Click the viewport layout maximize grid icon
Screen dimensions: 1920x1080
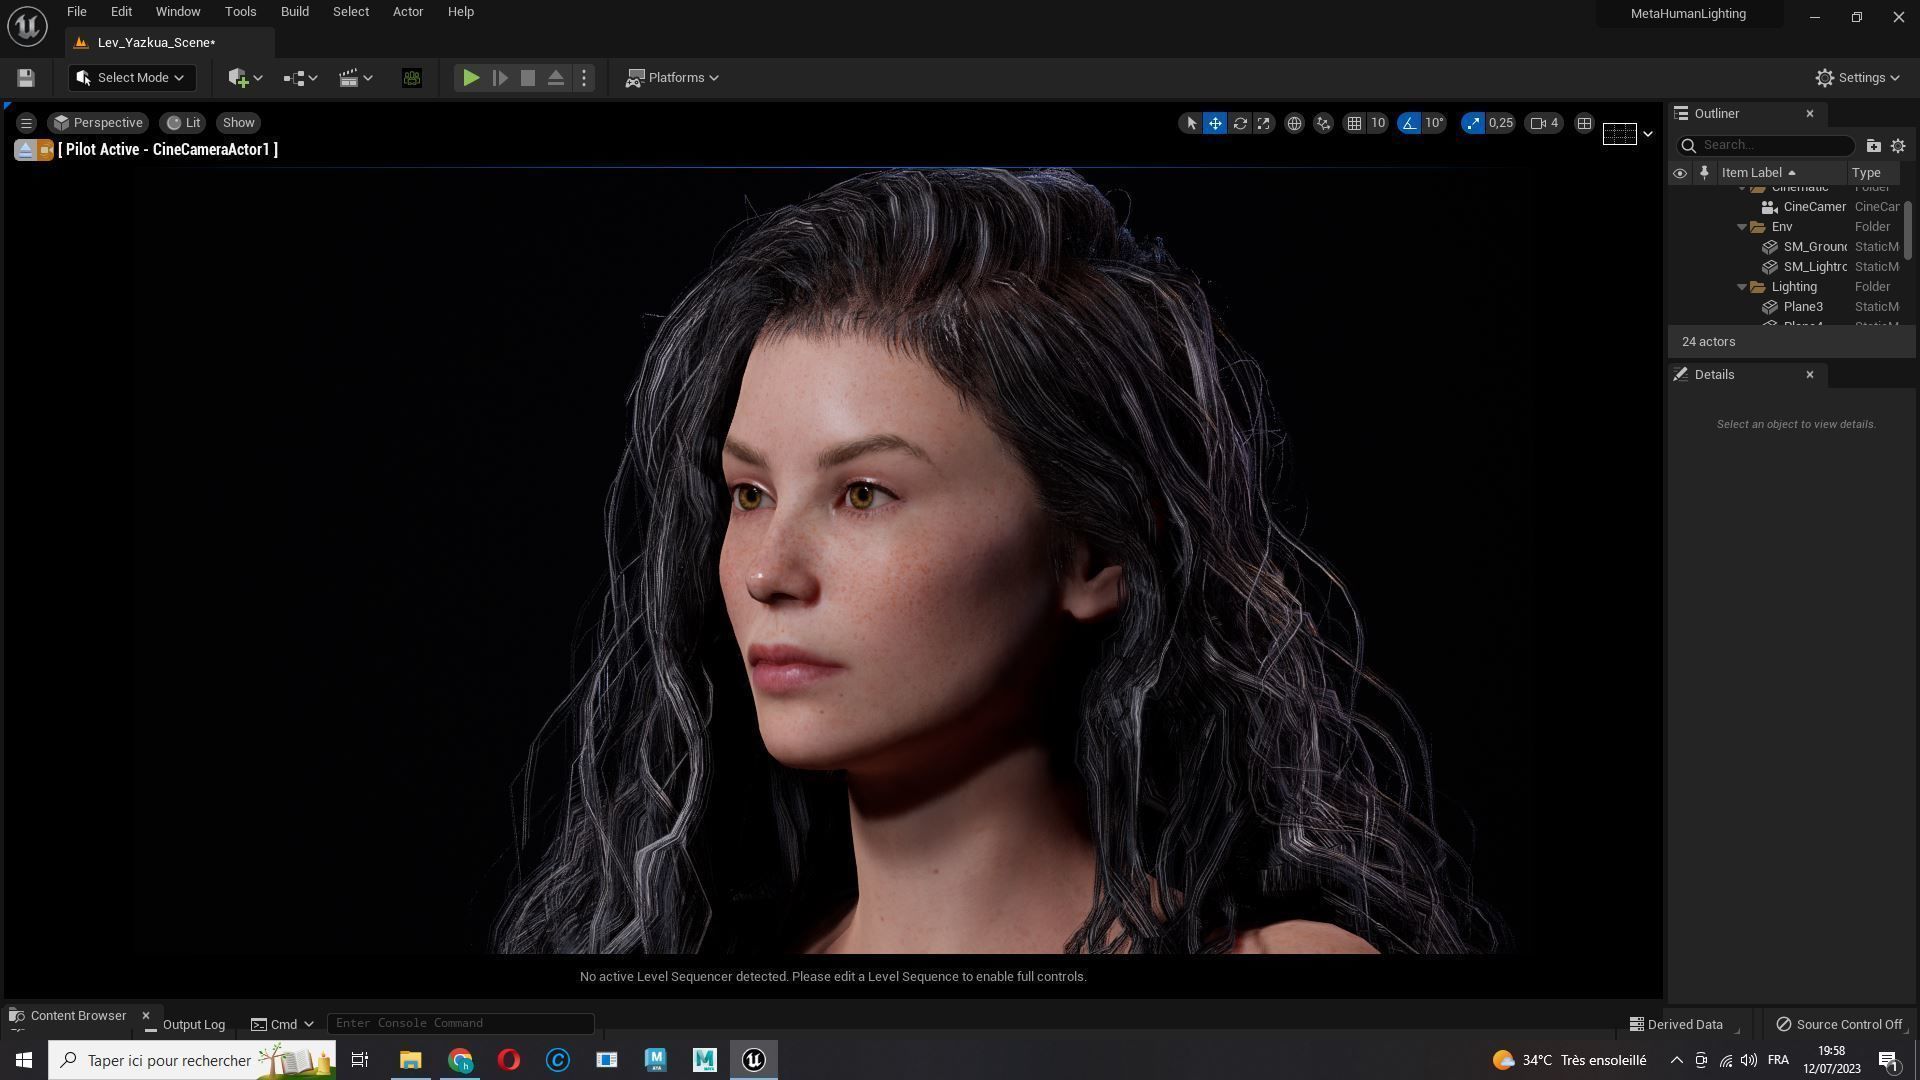coord(1584,123)
